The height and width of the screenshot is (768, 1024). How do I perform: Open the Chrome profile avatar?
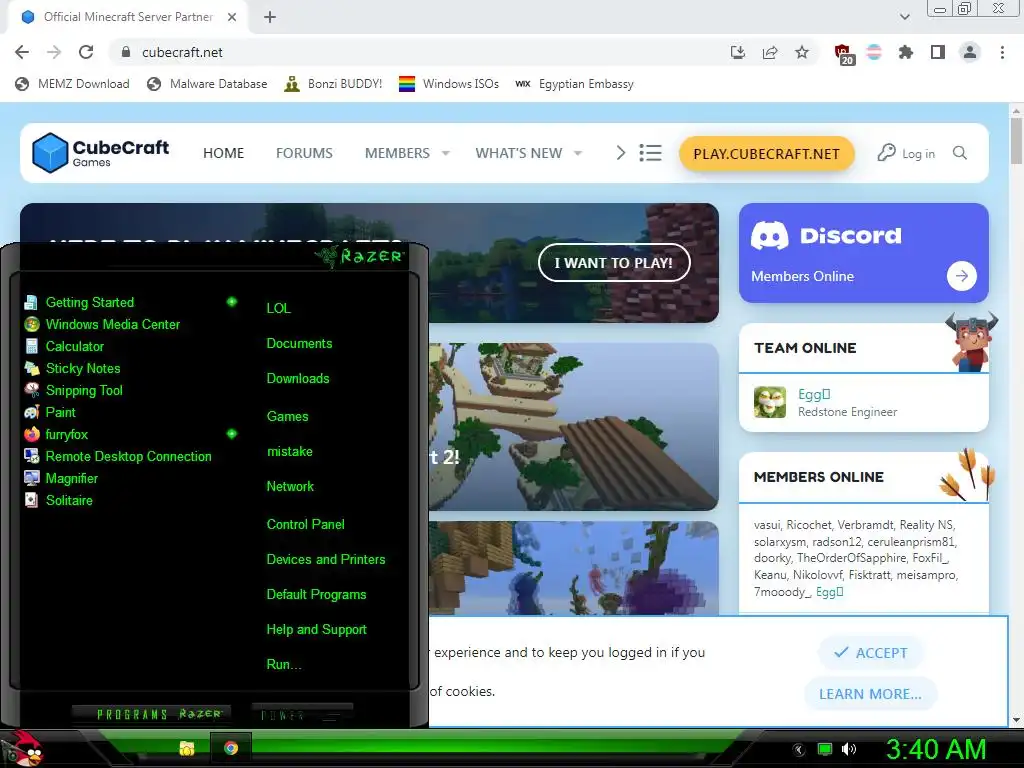click(970, 52)
